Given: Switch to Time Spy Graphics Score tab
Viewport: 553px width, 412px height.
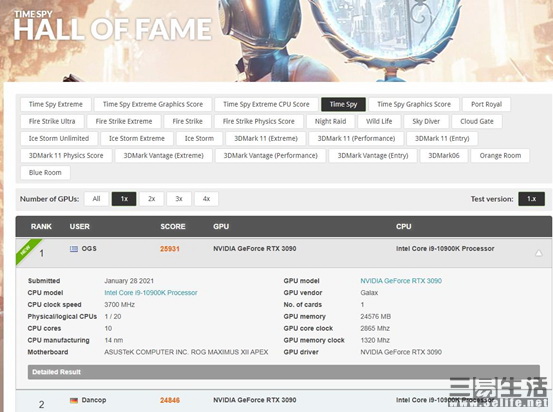Looking at the screenshot, I should [x=414, y=104].
